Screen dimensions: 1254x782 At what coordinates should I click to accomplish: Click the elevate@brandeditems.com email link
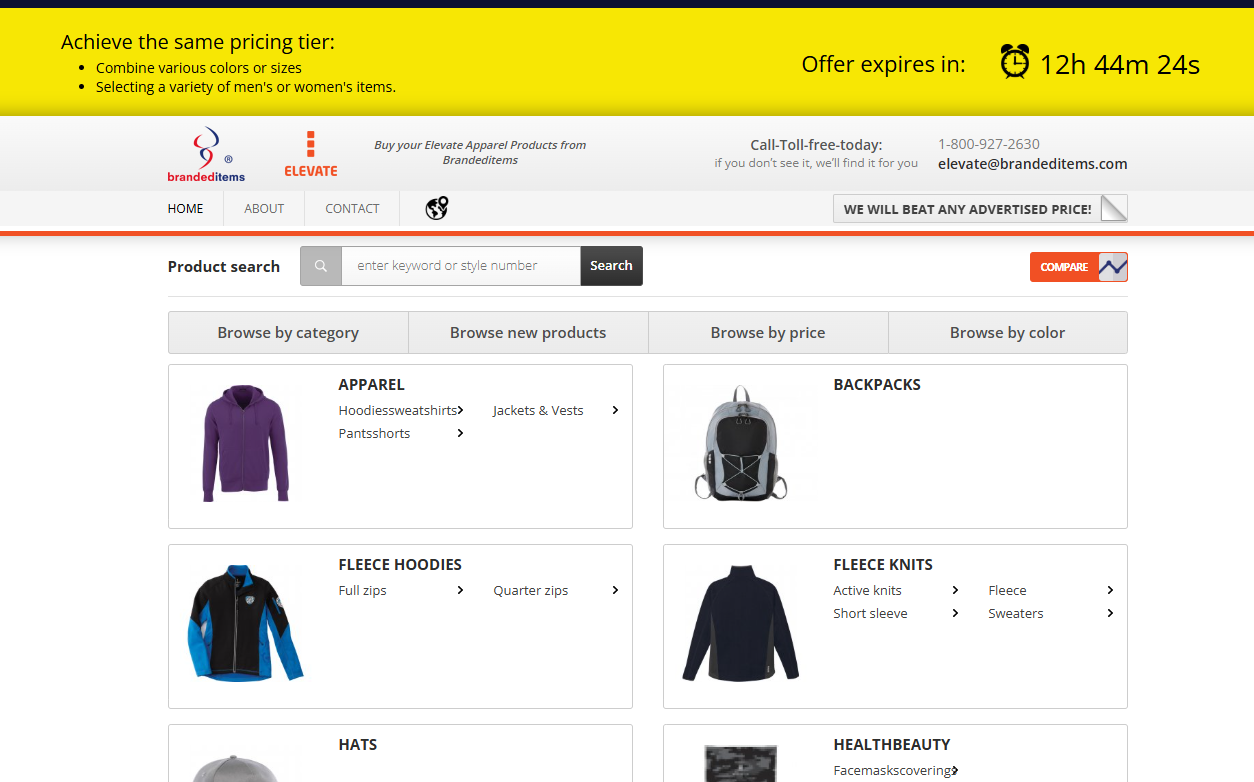[x=1032, y=164]
